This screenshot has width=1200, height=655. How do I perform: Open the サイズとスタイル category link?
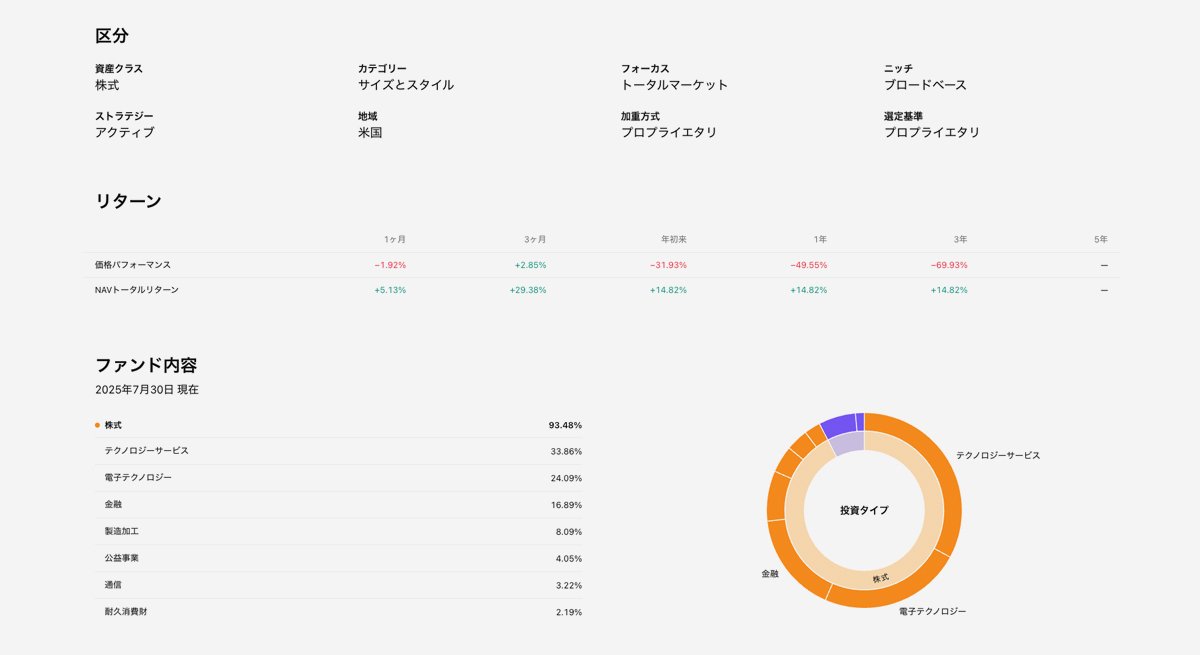tap(405, 85)
